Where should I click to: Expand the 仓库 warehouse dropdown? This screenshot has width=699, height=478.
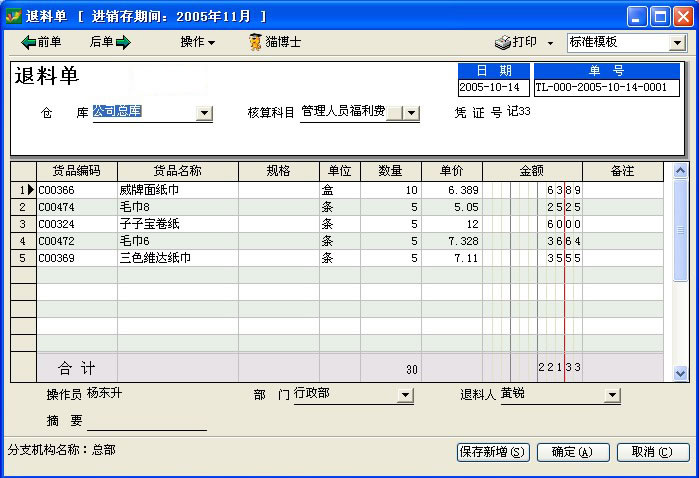pos(204,114)
